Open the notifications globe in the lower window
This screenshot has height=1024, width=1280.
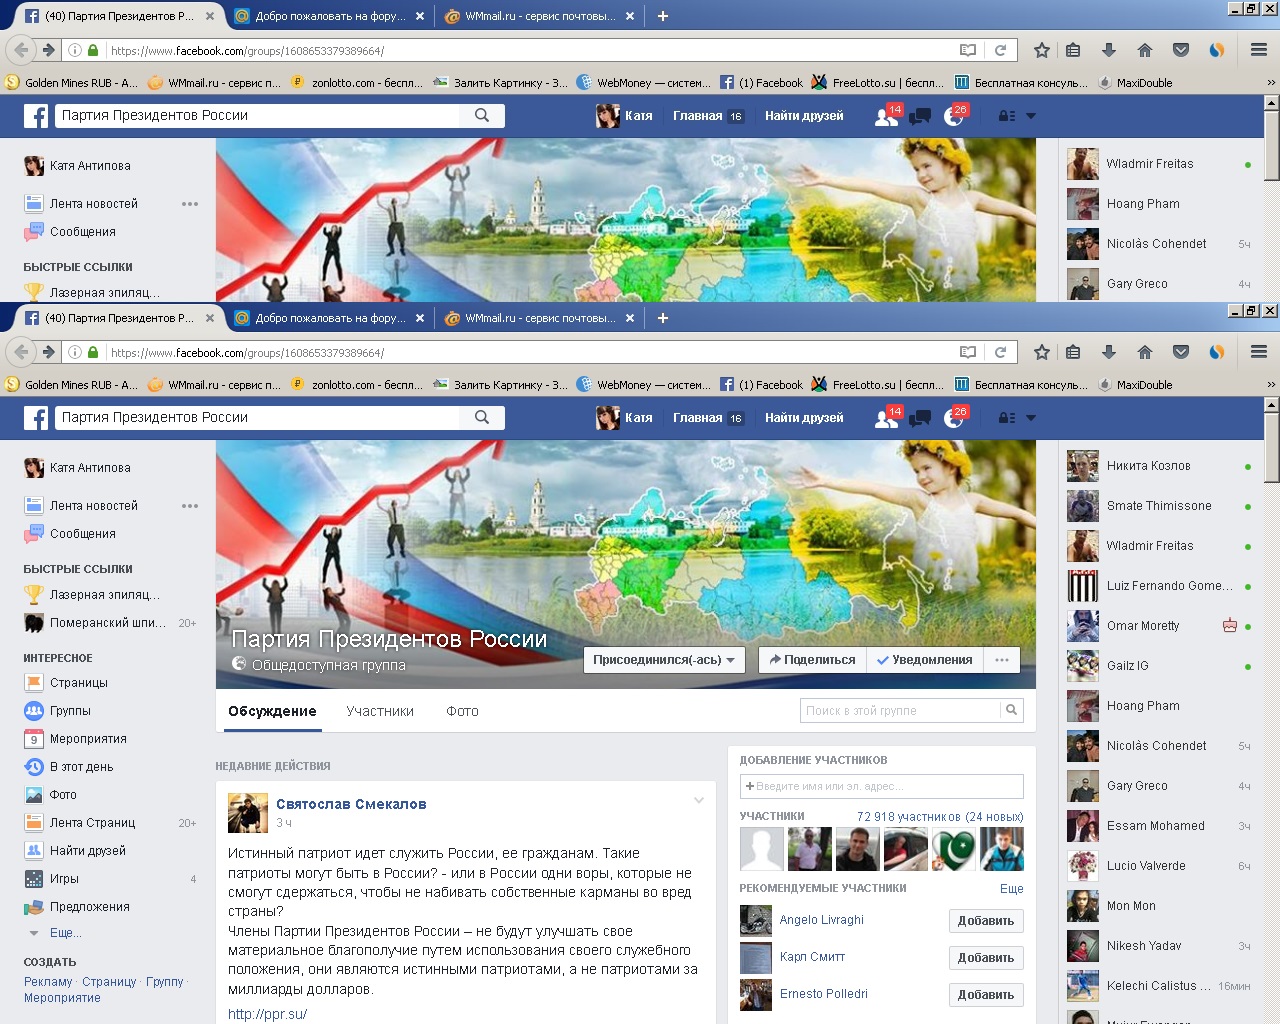[954, 419]
